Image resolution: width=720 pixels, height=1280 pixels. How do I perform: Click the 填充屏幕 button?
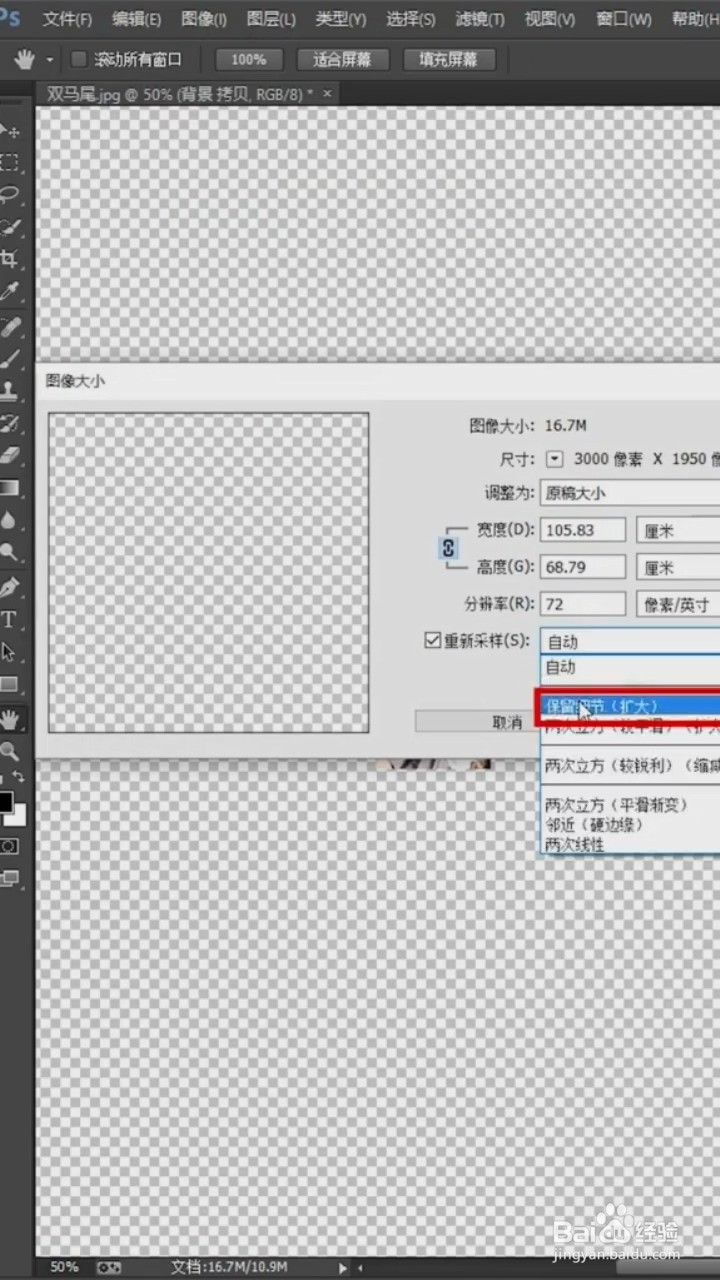449,60
